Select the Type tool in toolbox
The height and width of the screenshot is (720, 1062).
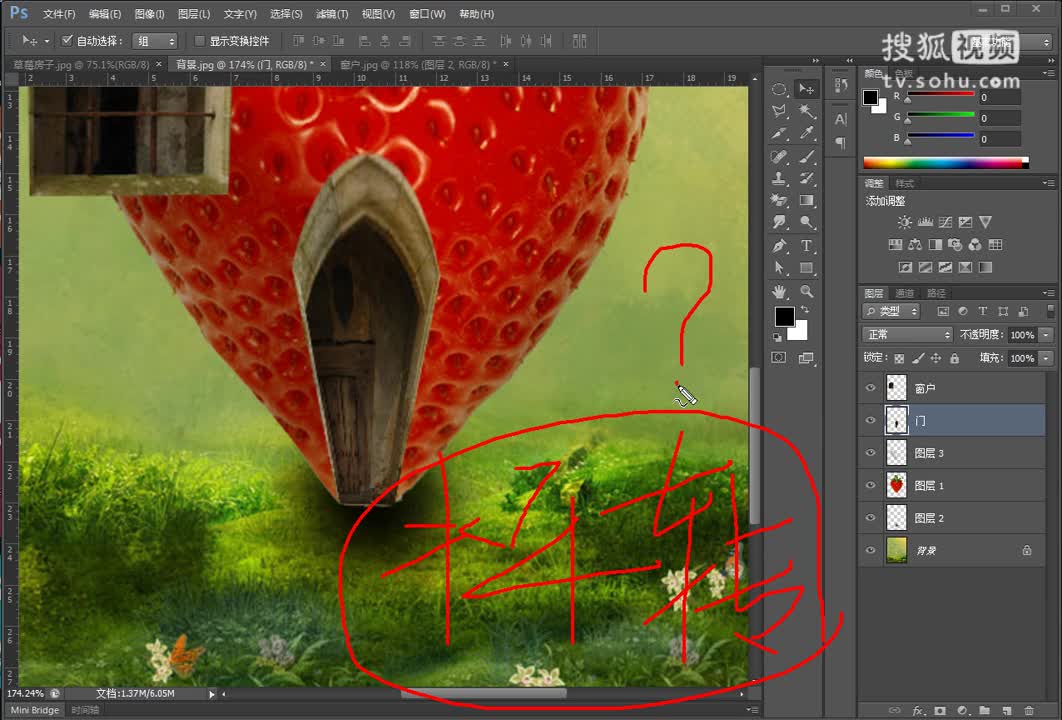[x=806, y=246]
